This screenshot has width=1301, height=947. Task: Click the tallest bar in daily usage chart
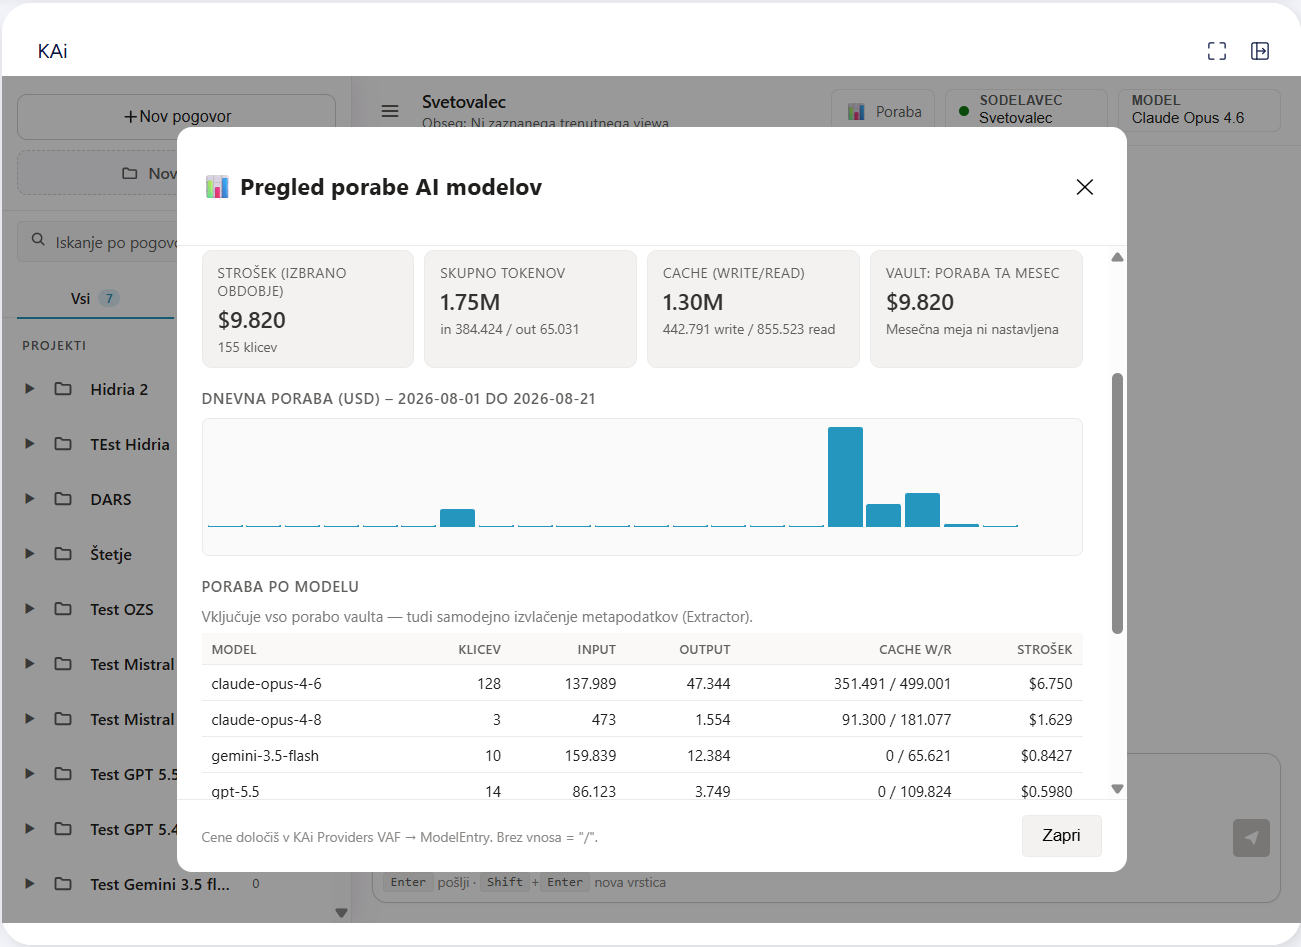(x=845, y=477)
